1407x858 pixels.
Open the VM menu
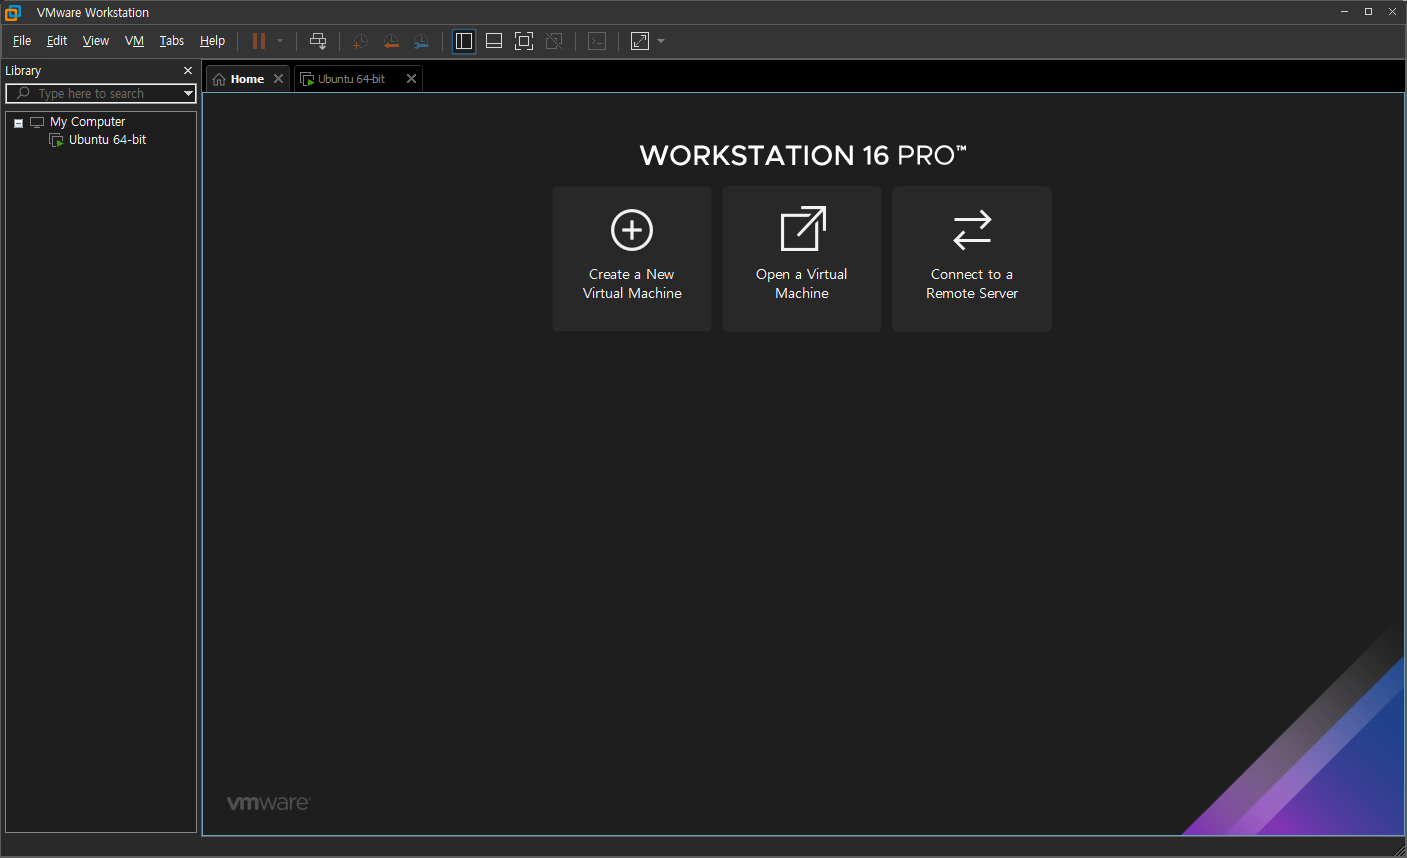click(x=134, y=41)
